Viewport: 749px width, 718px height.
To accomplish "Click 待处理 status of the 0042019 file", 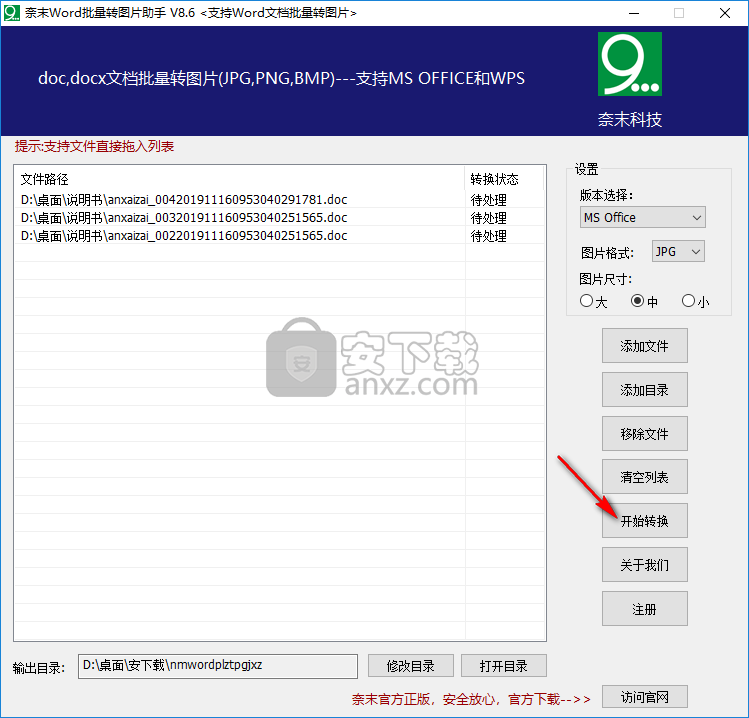I will point(489,200).
